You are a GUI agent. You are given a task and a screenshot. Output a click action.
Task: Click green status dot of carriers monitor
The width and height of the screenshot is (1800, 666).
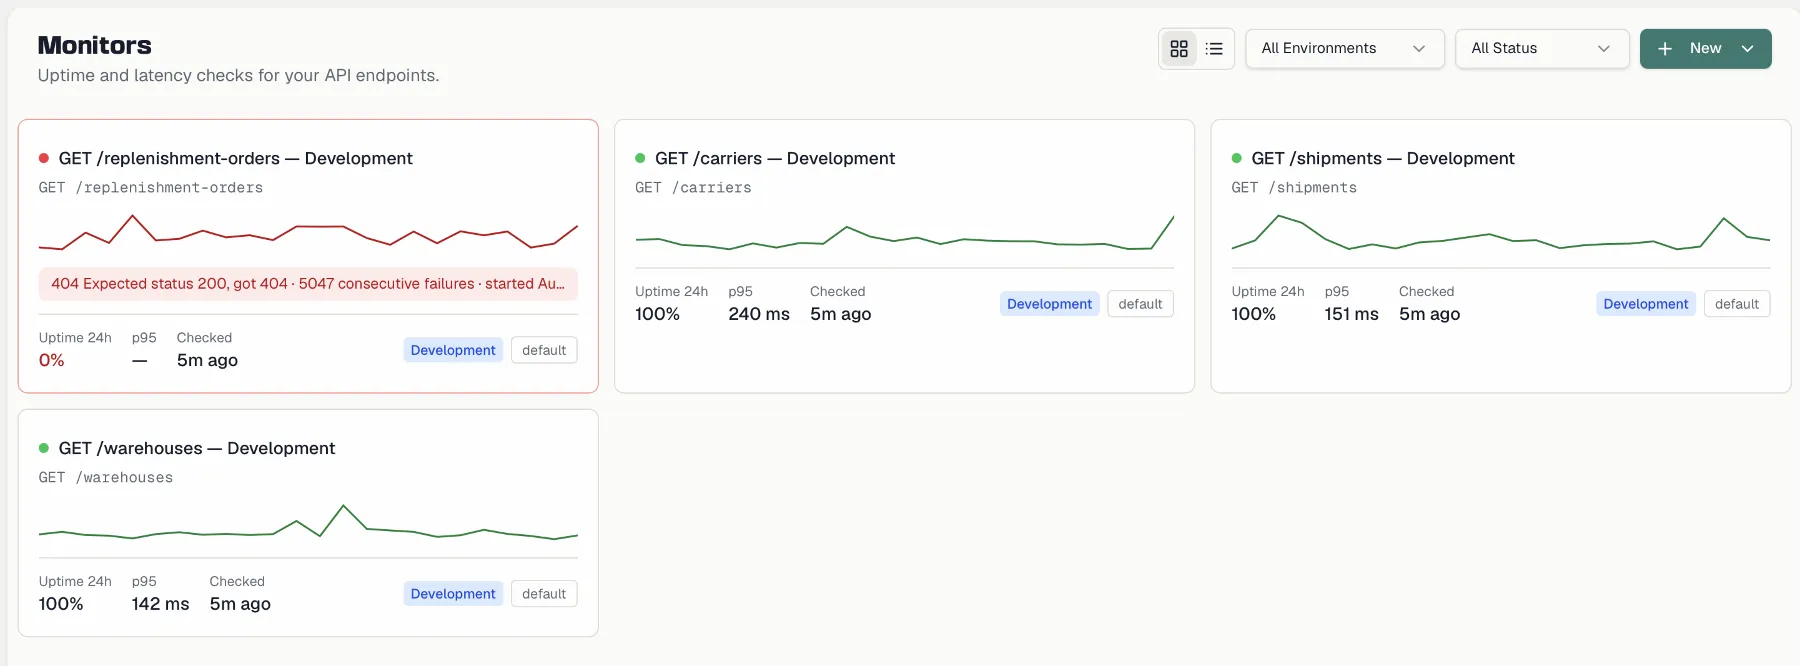640,158
